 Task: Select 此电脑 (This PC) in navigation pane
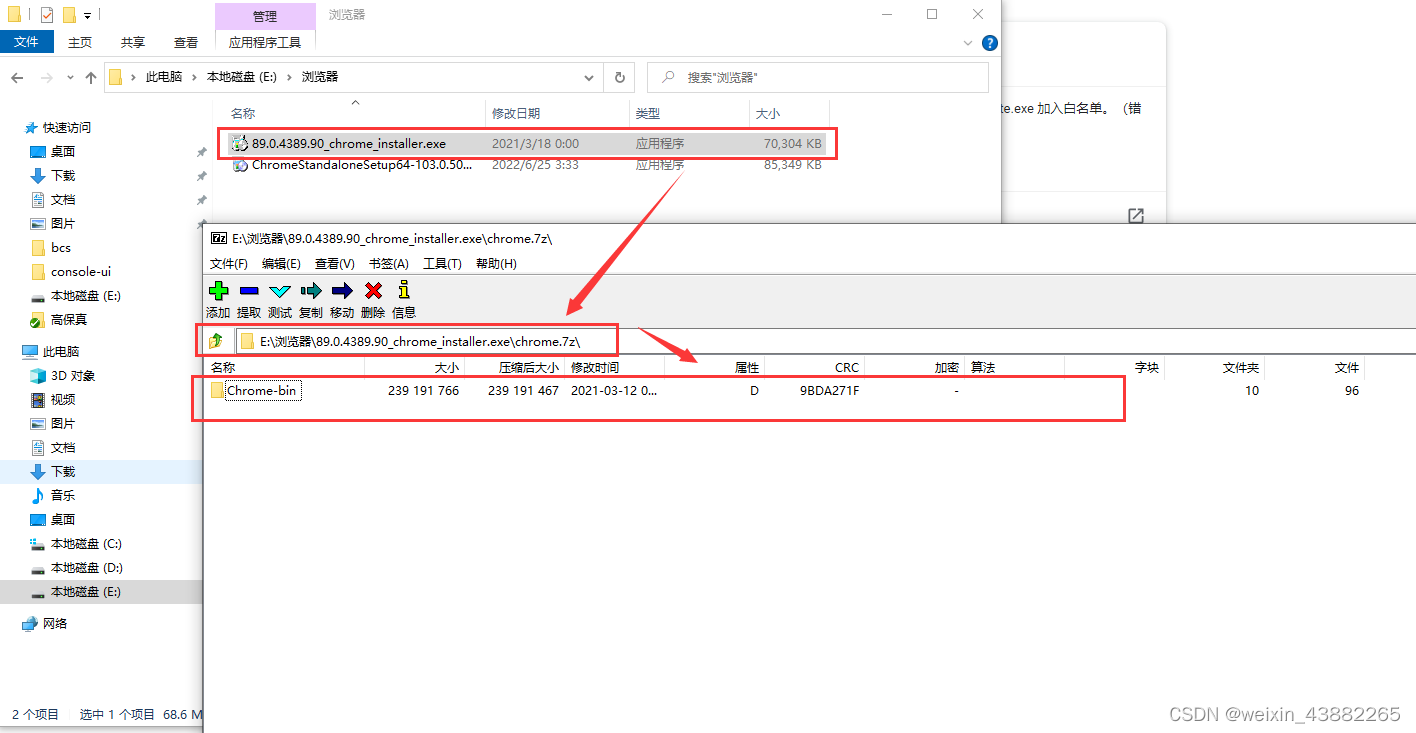[61, 352]
